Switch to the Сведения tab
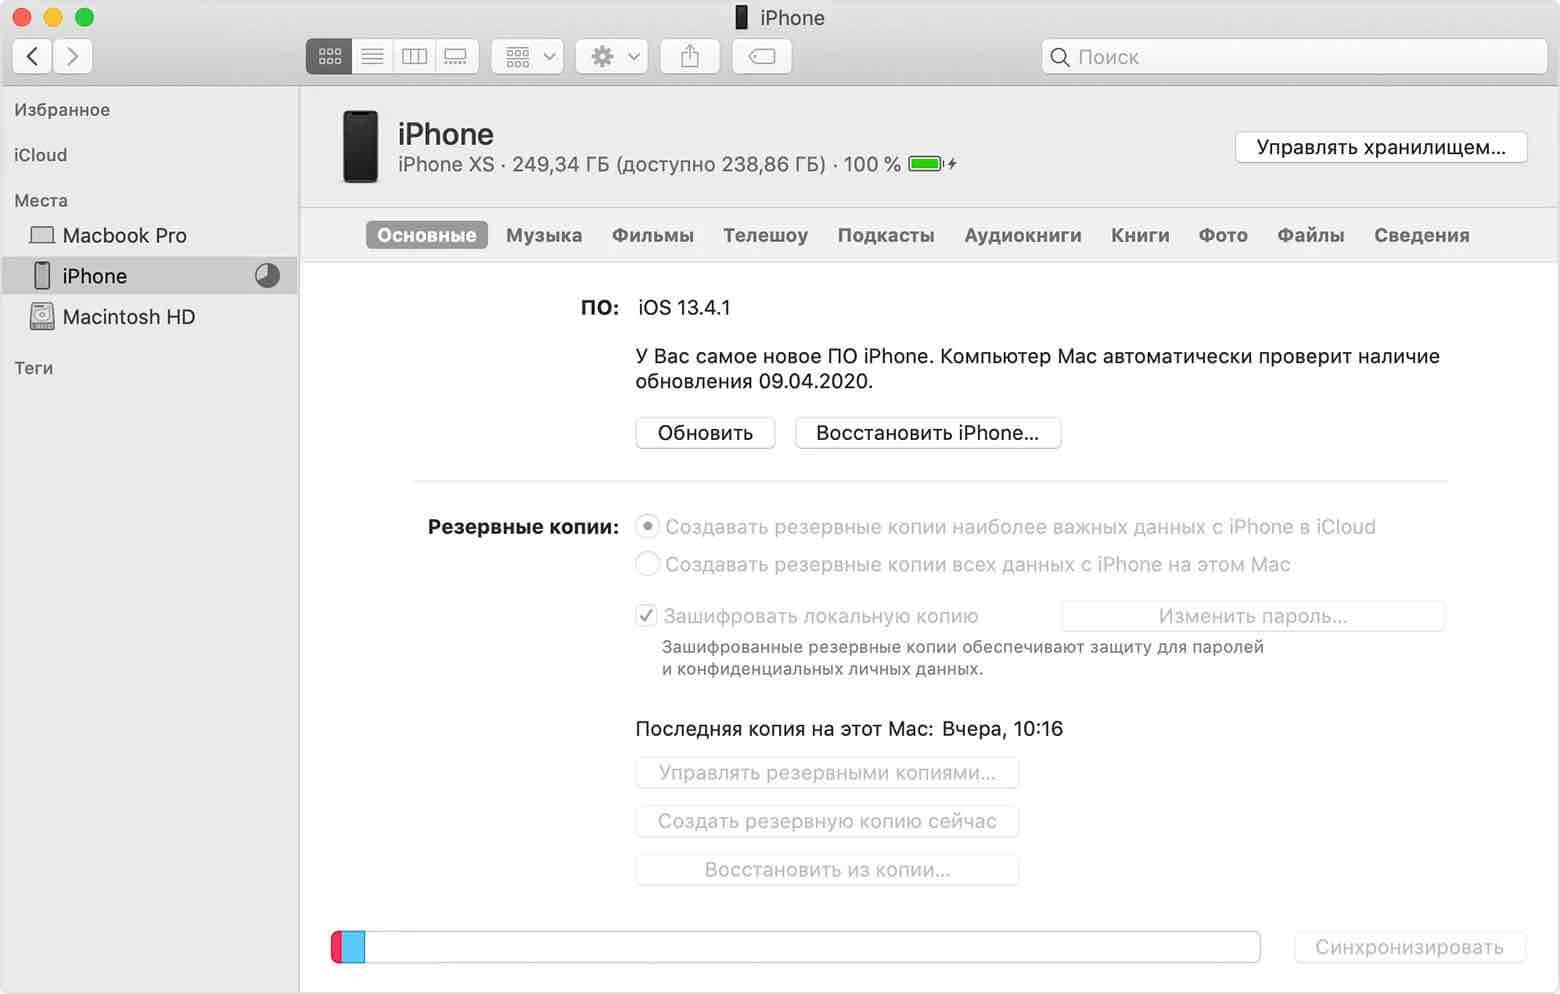 click(1422, 235)
